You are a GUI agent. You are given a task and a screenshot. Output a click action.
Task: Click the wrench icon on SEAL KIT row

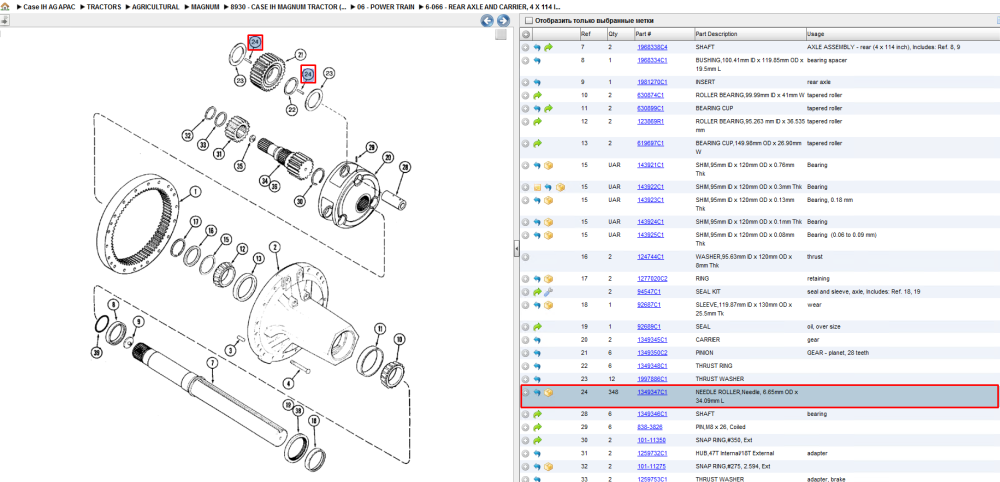pos(548,292)
